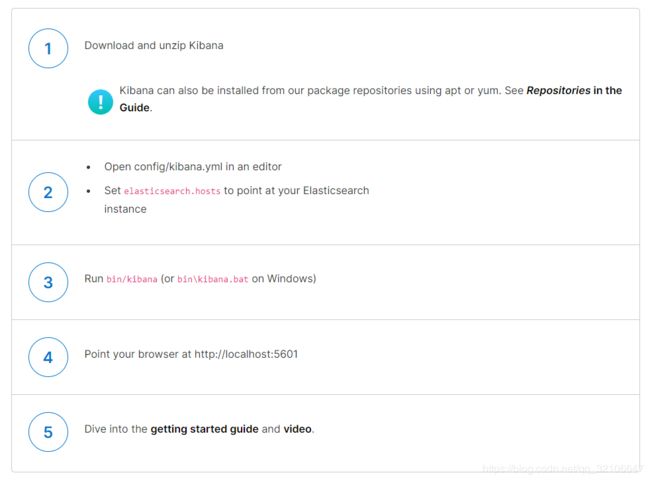Click the http://localhost:5601 address text
650x481 pixels.
pyautogui.click(x=246, y=354)
